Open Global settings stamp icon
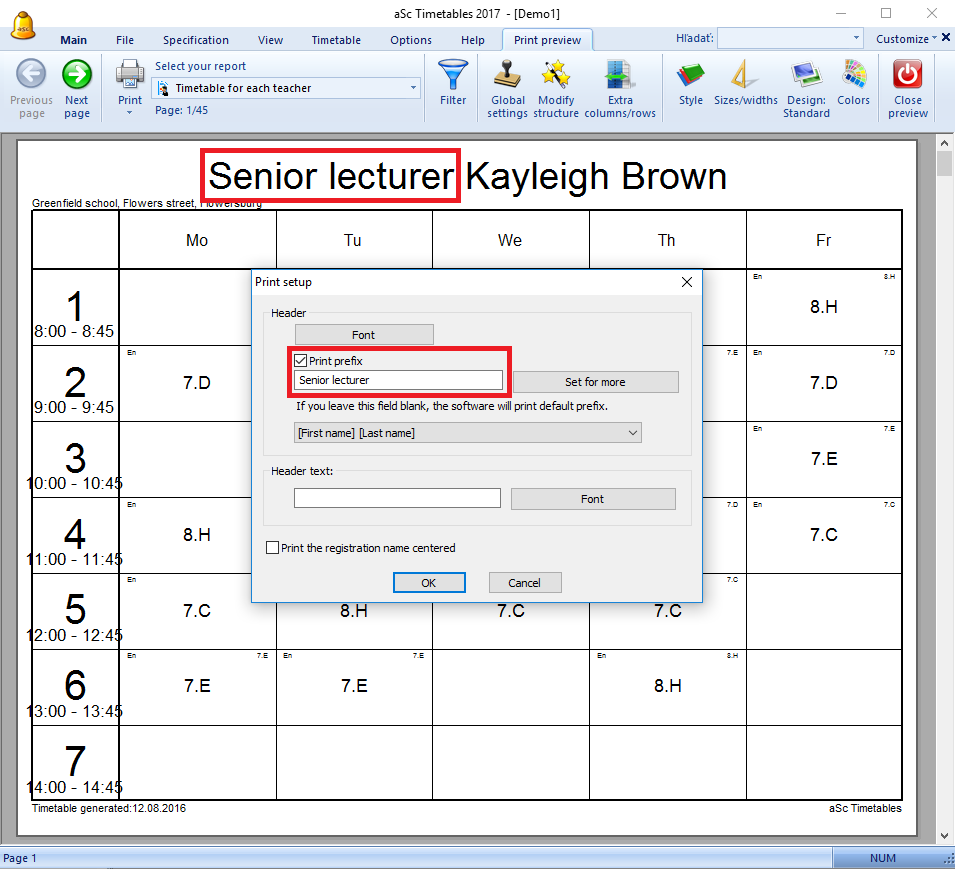Screen dimensions: 956x870 click(508, 75)
